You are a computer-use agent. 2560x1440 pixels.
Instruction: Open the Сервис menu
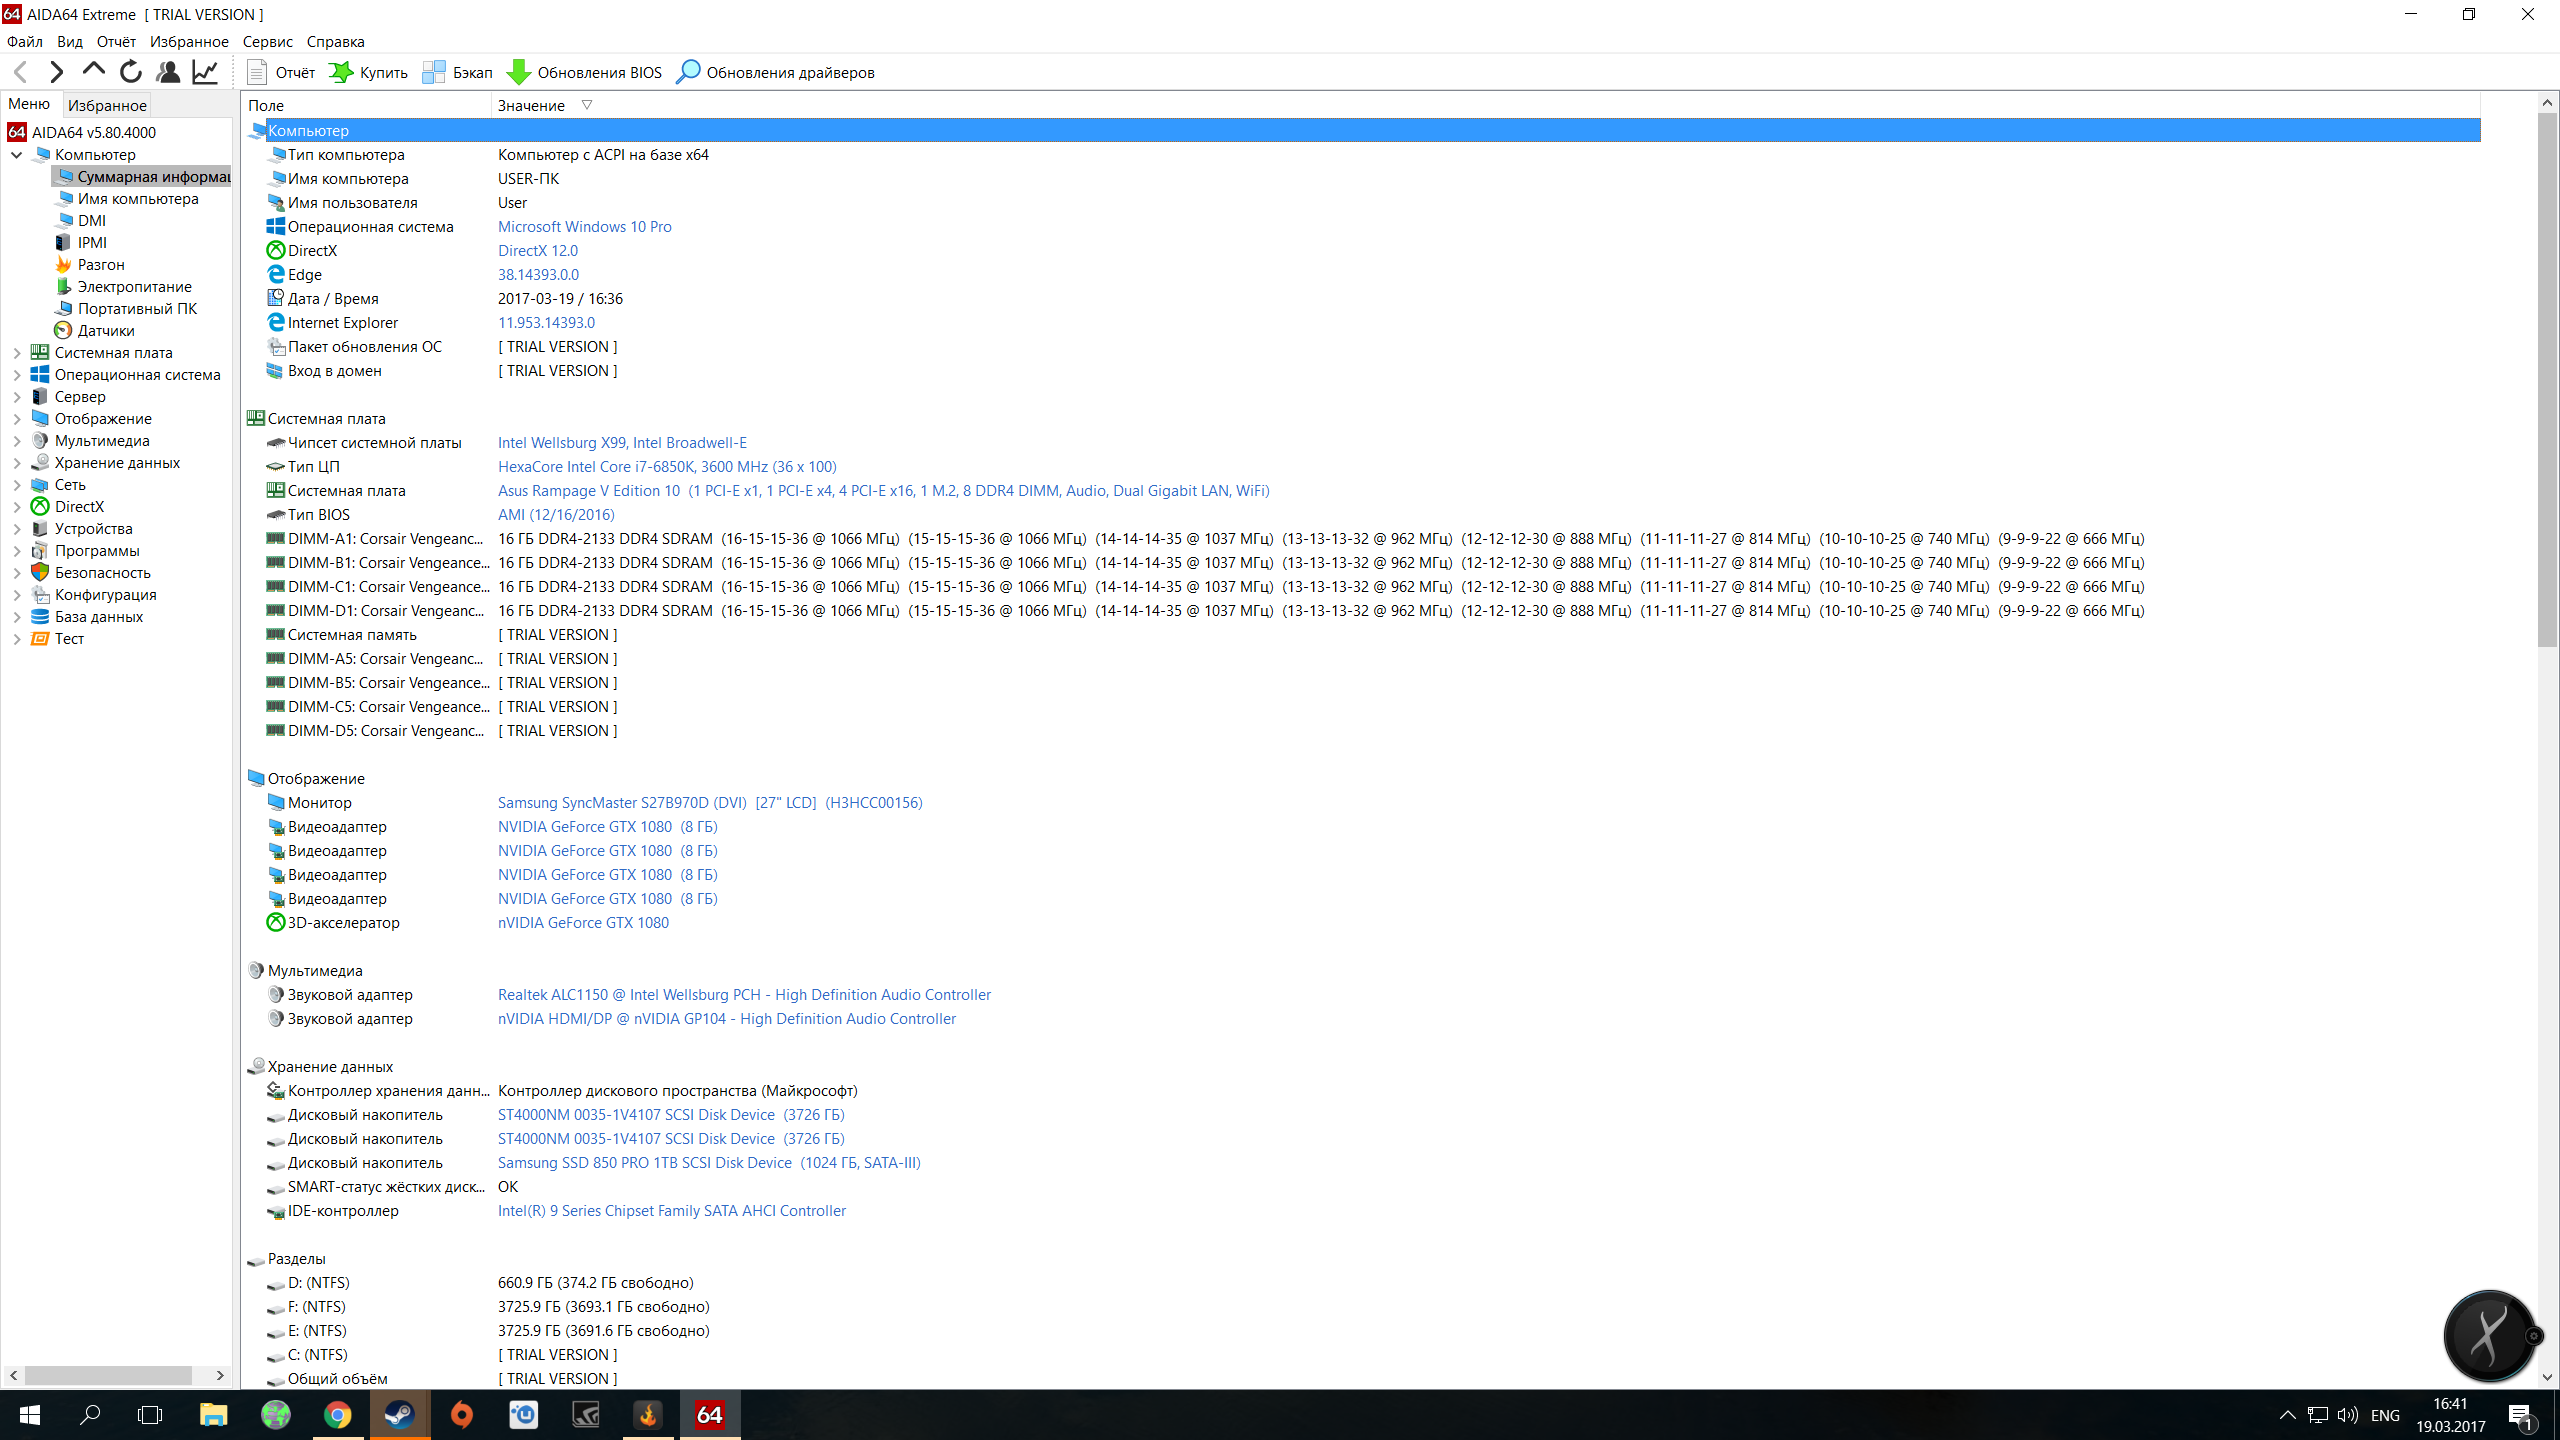(267, 42)
